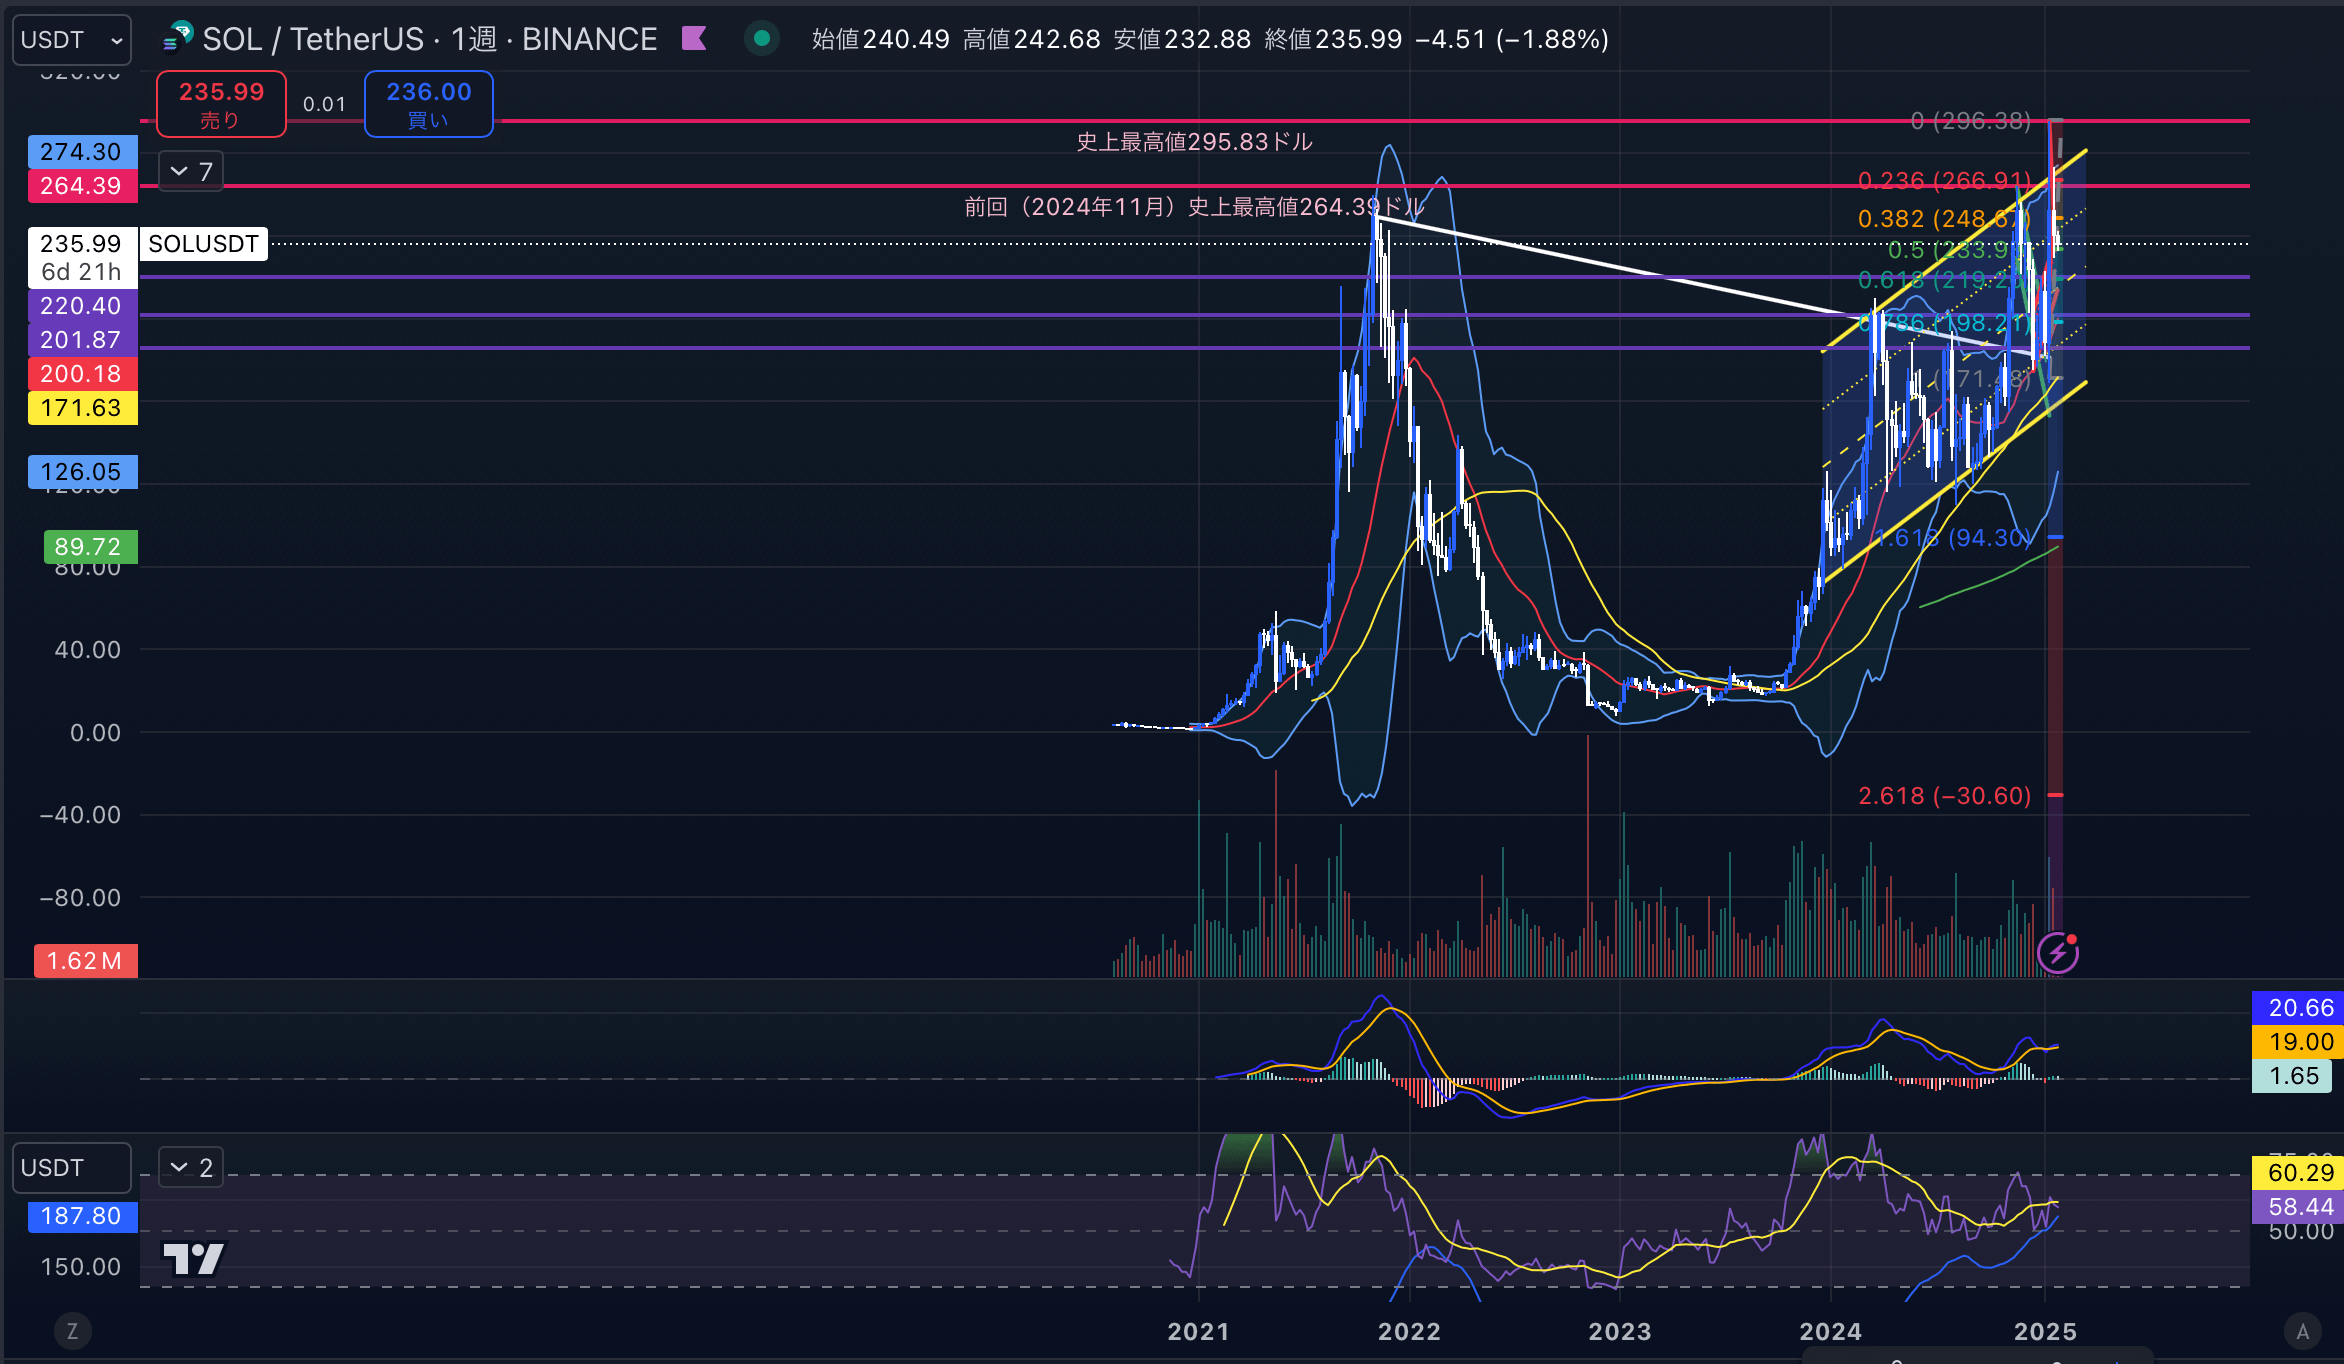Select the 201.87 purple price label
Viewport: 2344px width, 1364px height.
pos(82,340)
